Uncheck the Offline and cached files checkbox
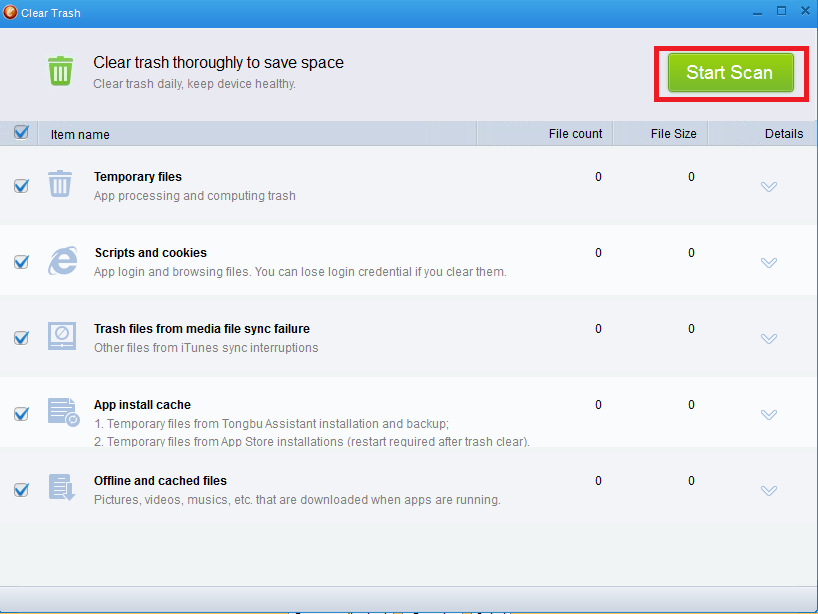This screenshot has width=818, height=614. click(21, 490)
